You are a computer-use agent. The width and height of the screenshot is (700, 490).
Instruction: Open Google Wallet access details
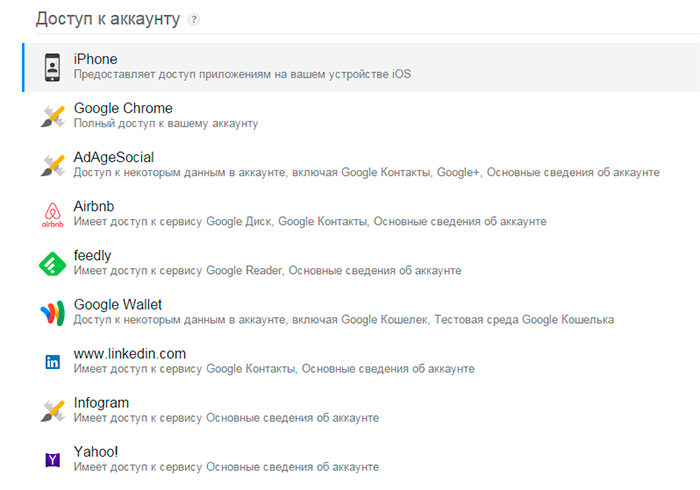point(118,304)
